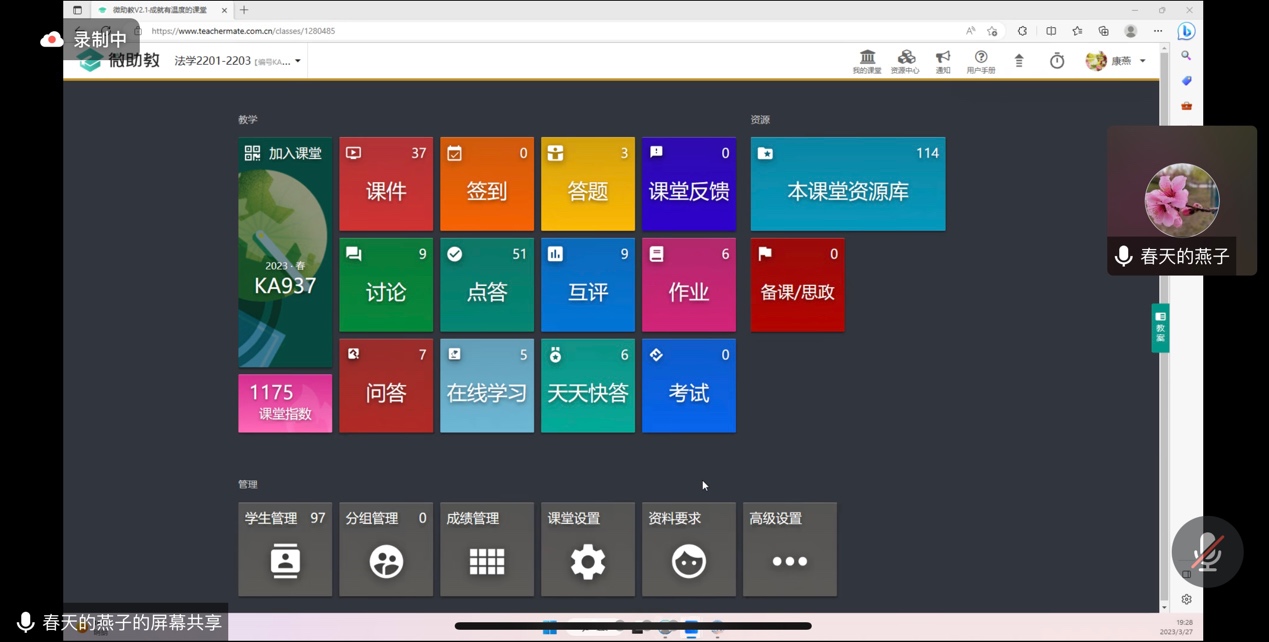Open 成绩管理 grade management grid tile
1269x642 pixels.
point(487,549)
